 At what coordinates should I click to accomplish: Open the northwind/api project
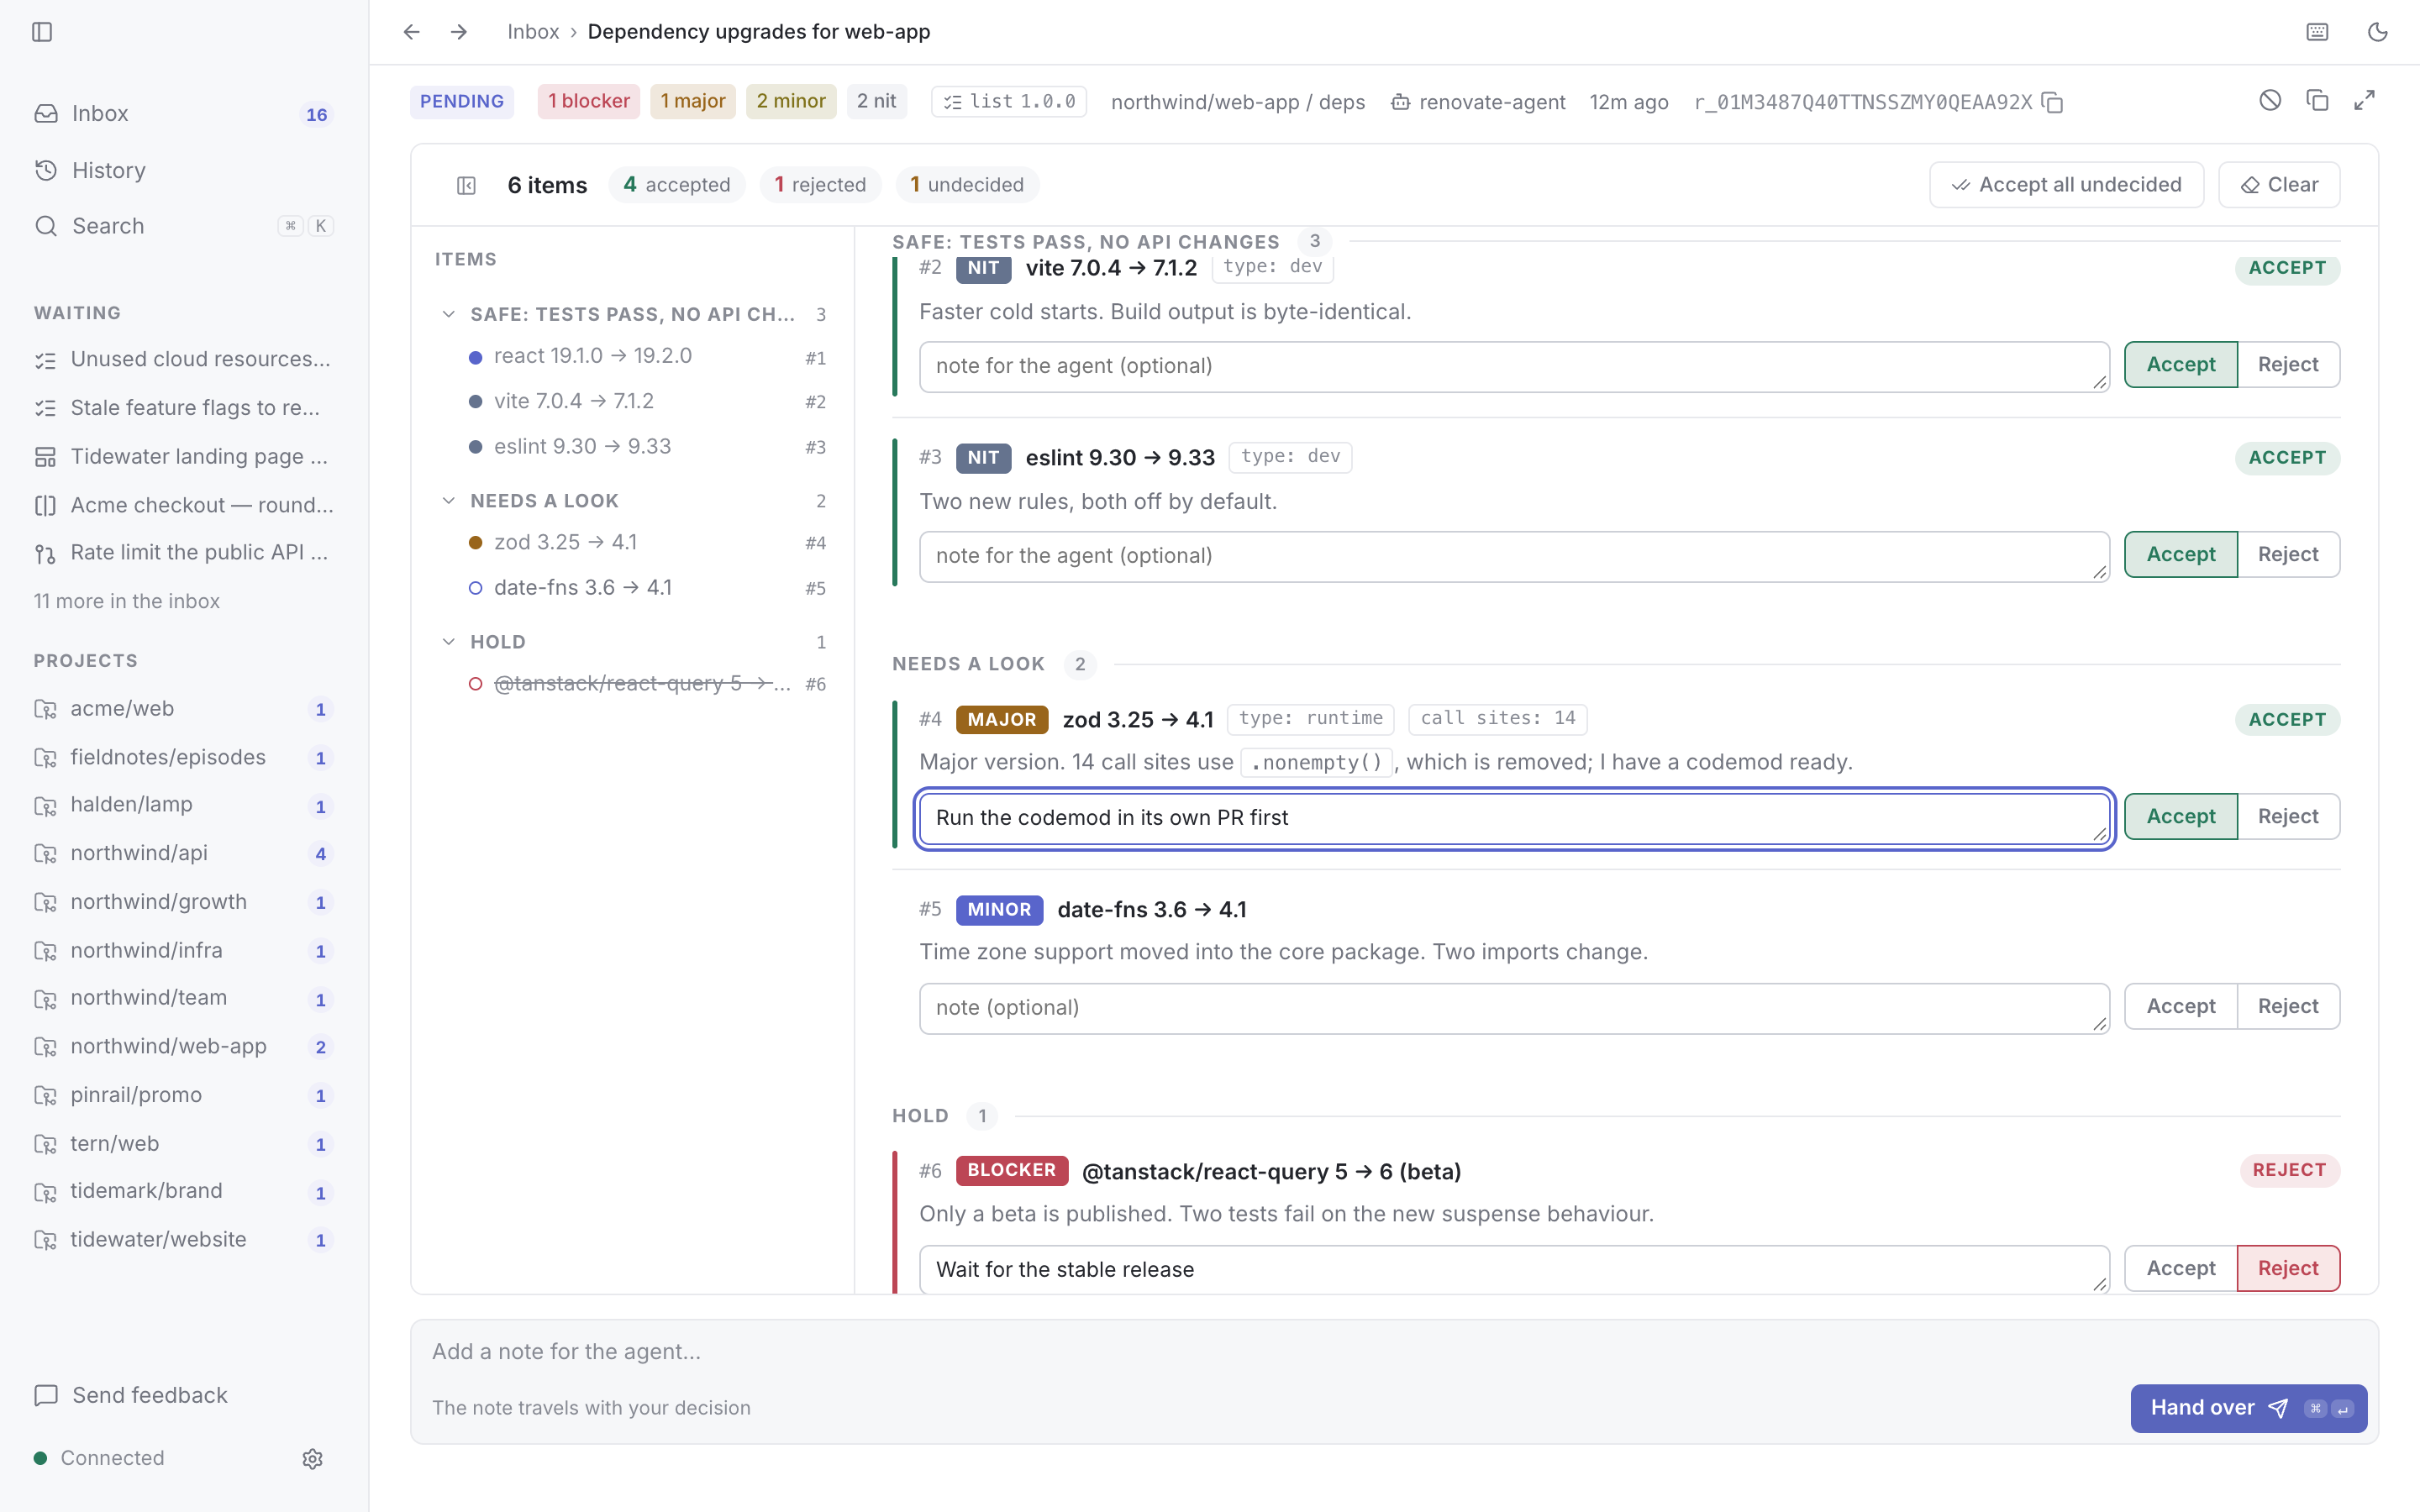click(184, 853)
